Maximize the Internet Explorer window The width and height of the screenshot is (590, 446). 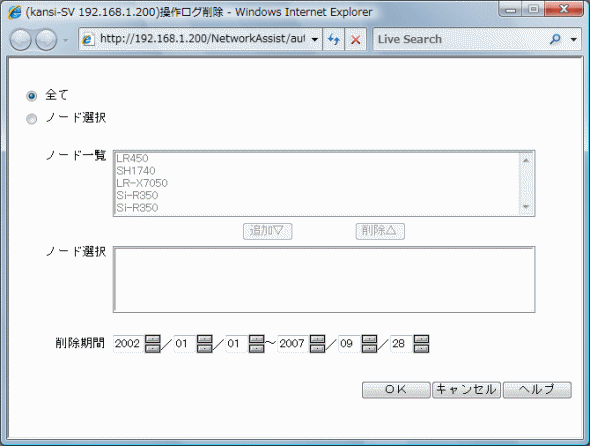point(533,9)
